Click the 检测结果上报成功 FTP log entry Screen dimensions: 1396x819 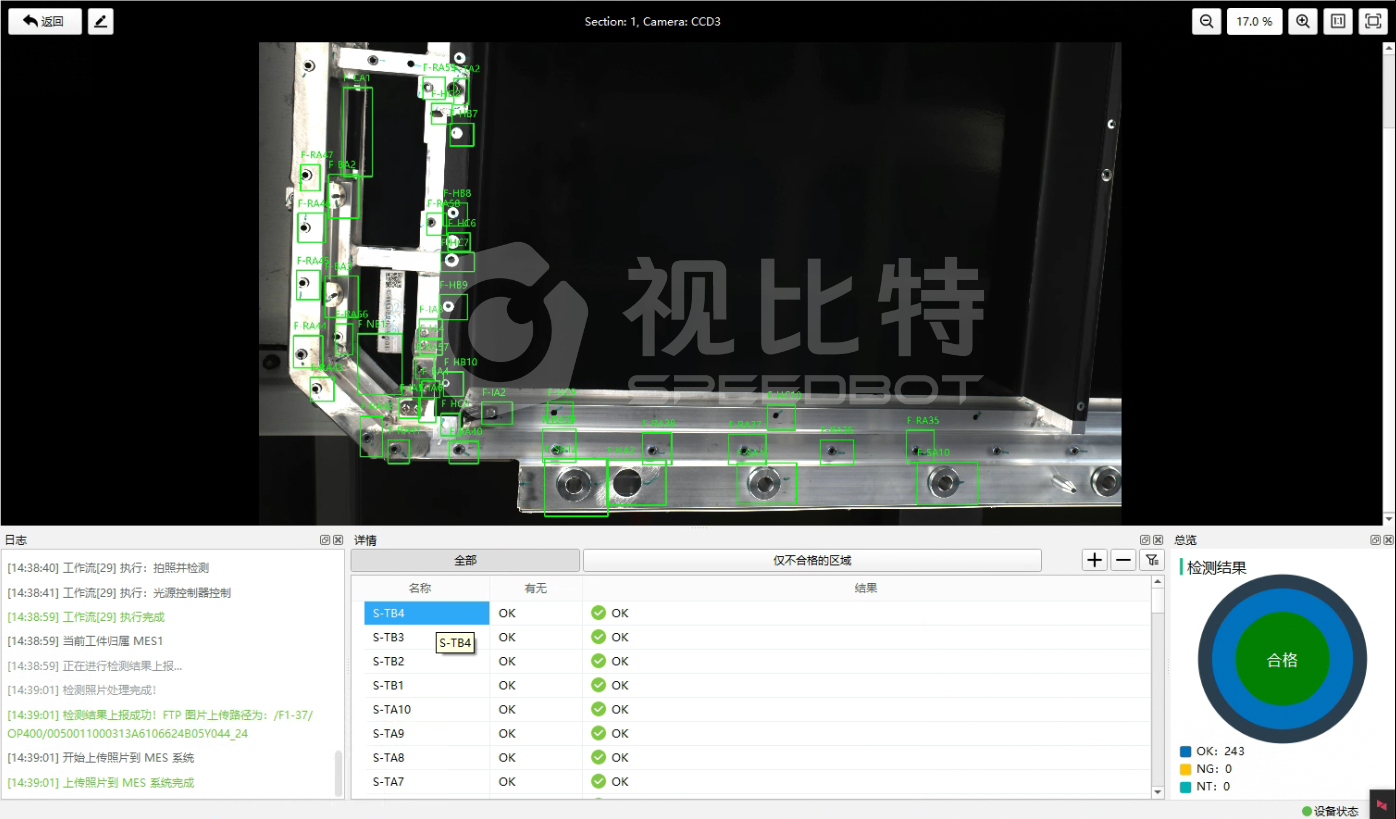point(160,724)
